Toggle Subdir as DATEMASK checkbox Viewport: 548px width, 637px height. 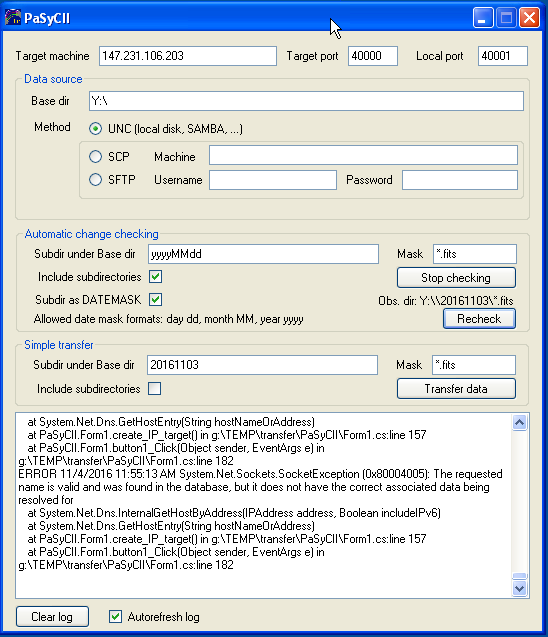pos(155,300)
